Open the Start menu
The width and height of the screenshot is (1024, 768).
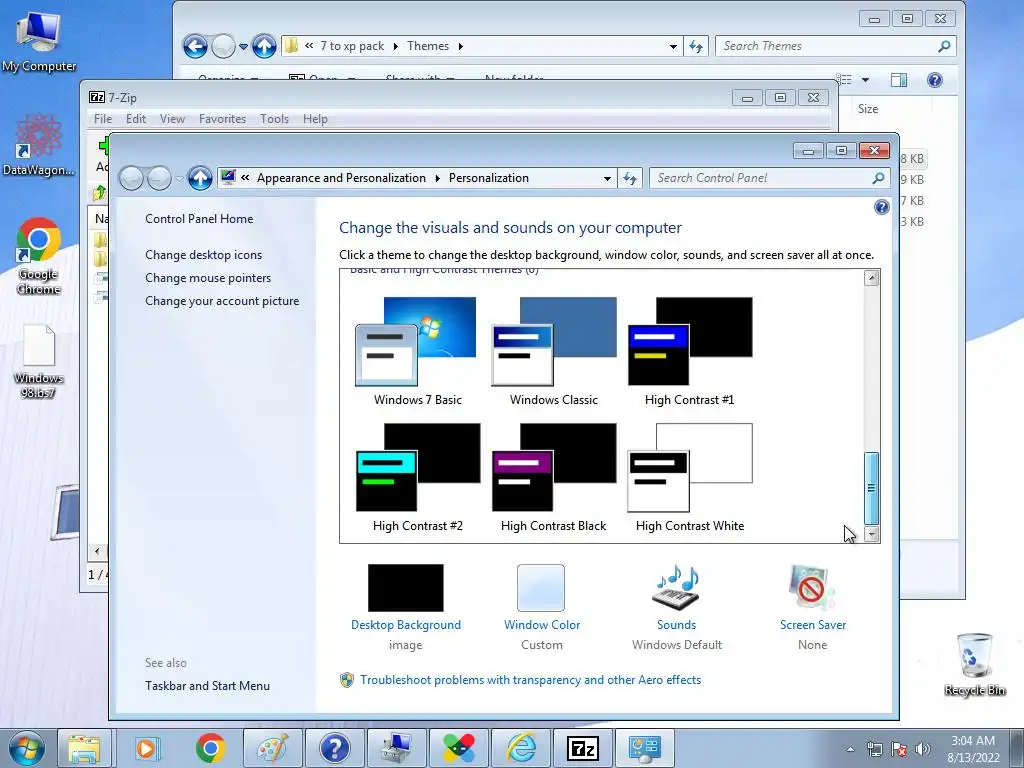pyautogui.click(x=25, y=748)
